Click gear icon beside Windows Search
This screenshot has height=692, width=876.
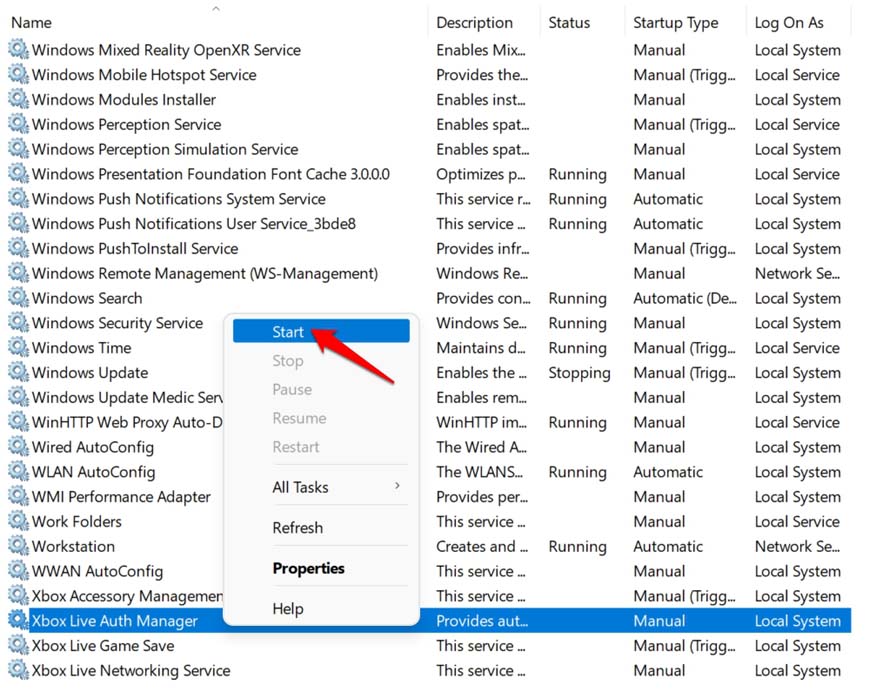[x=18, y=298]
